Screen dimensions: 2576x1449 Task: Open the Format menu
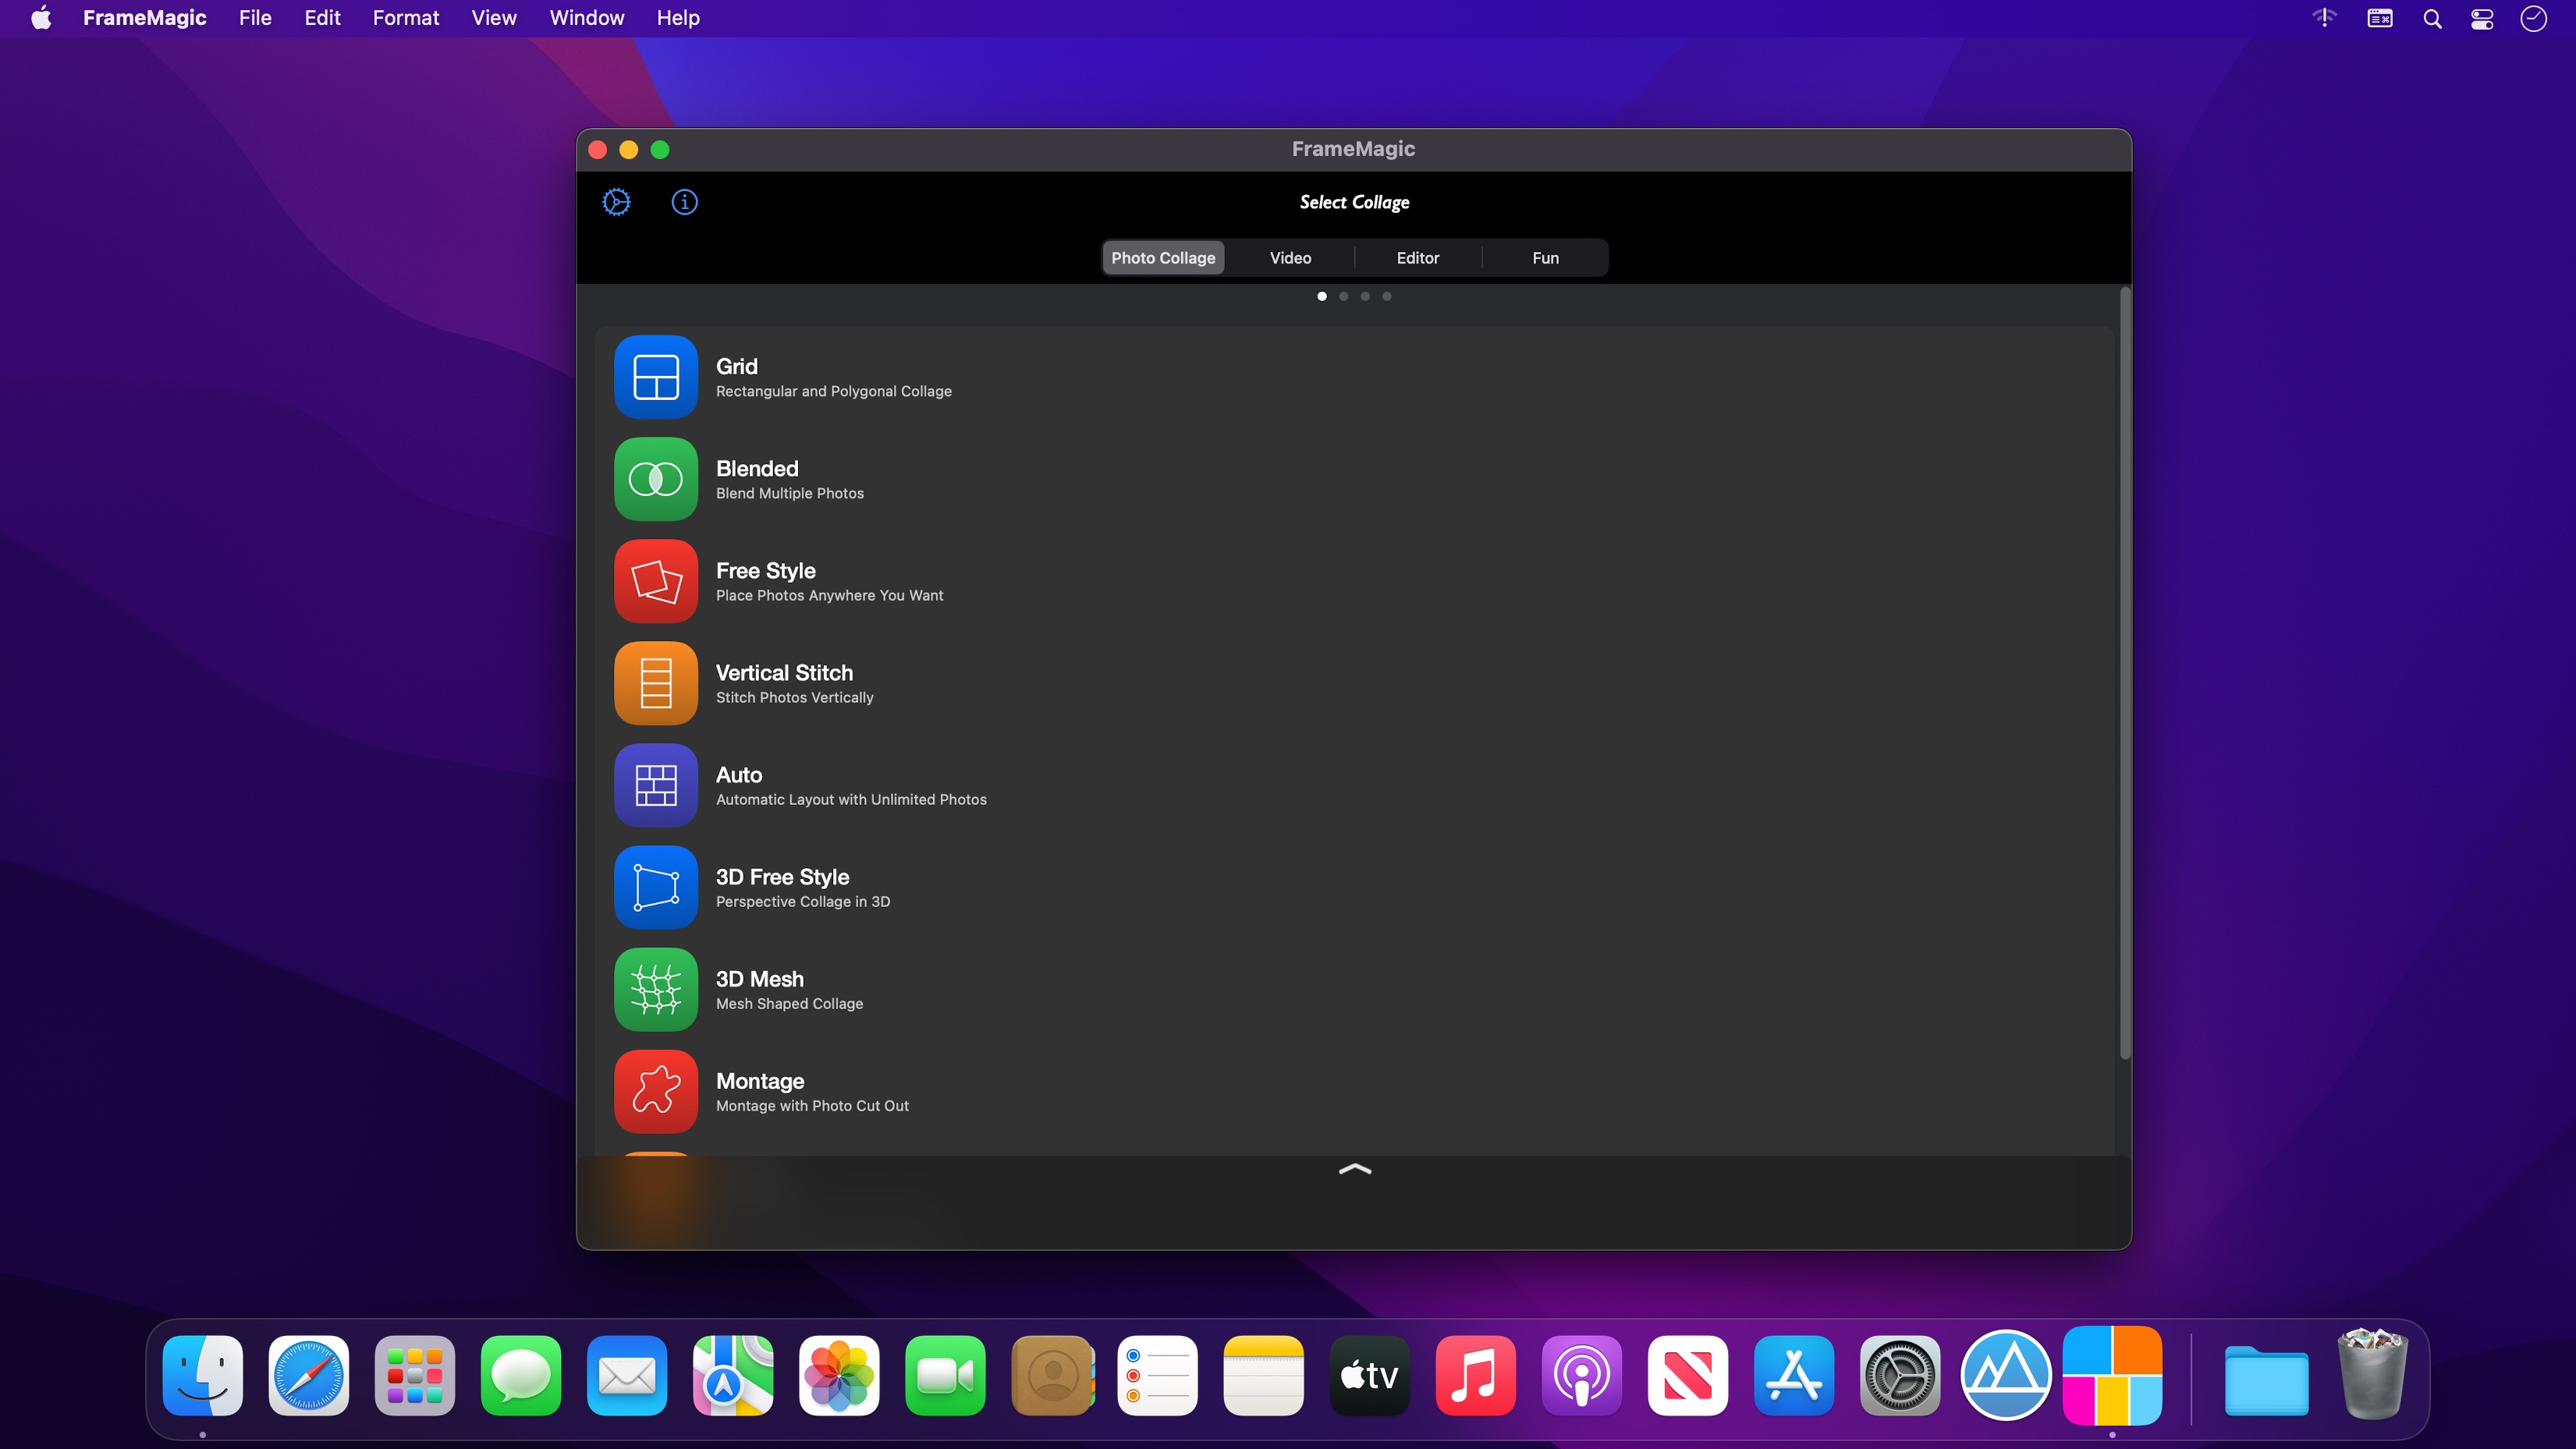pos(405,18)
